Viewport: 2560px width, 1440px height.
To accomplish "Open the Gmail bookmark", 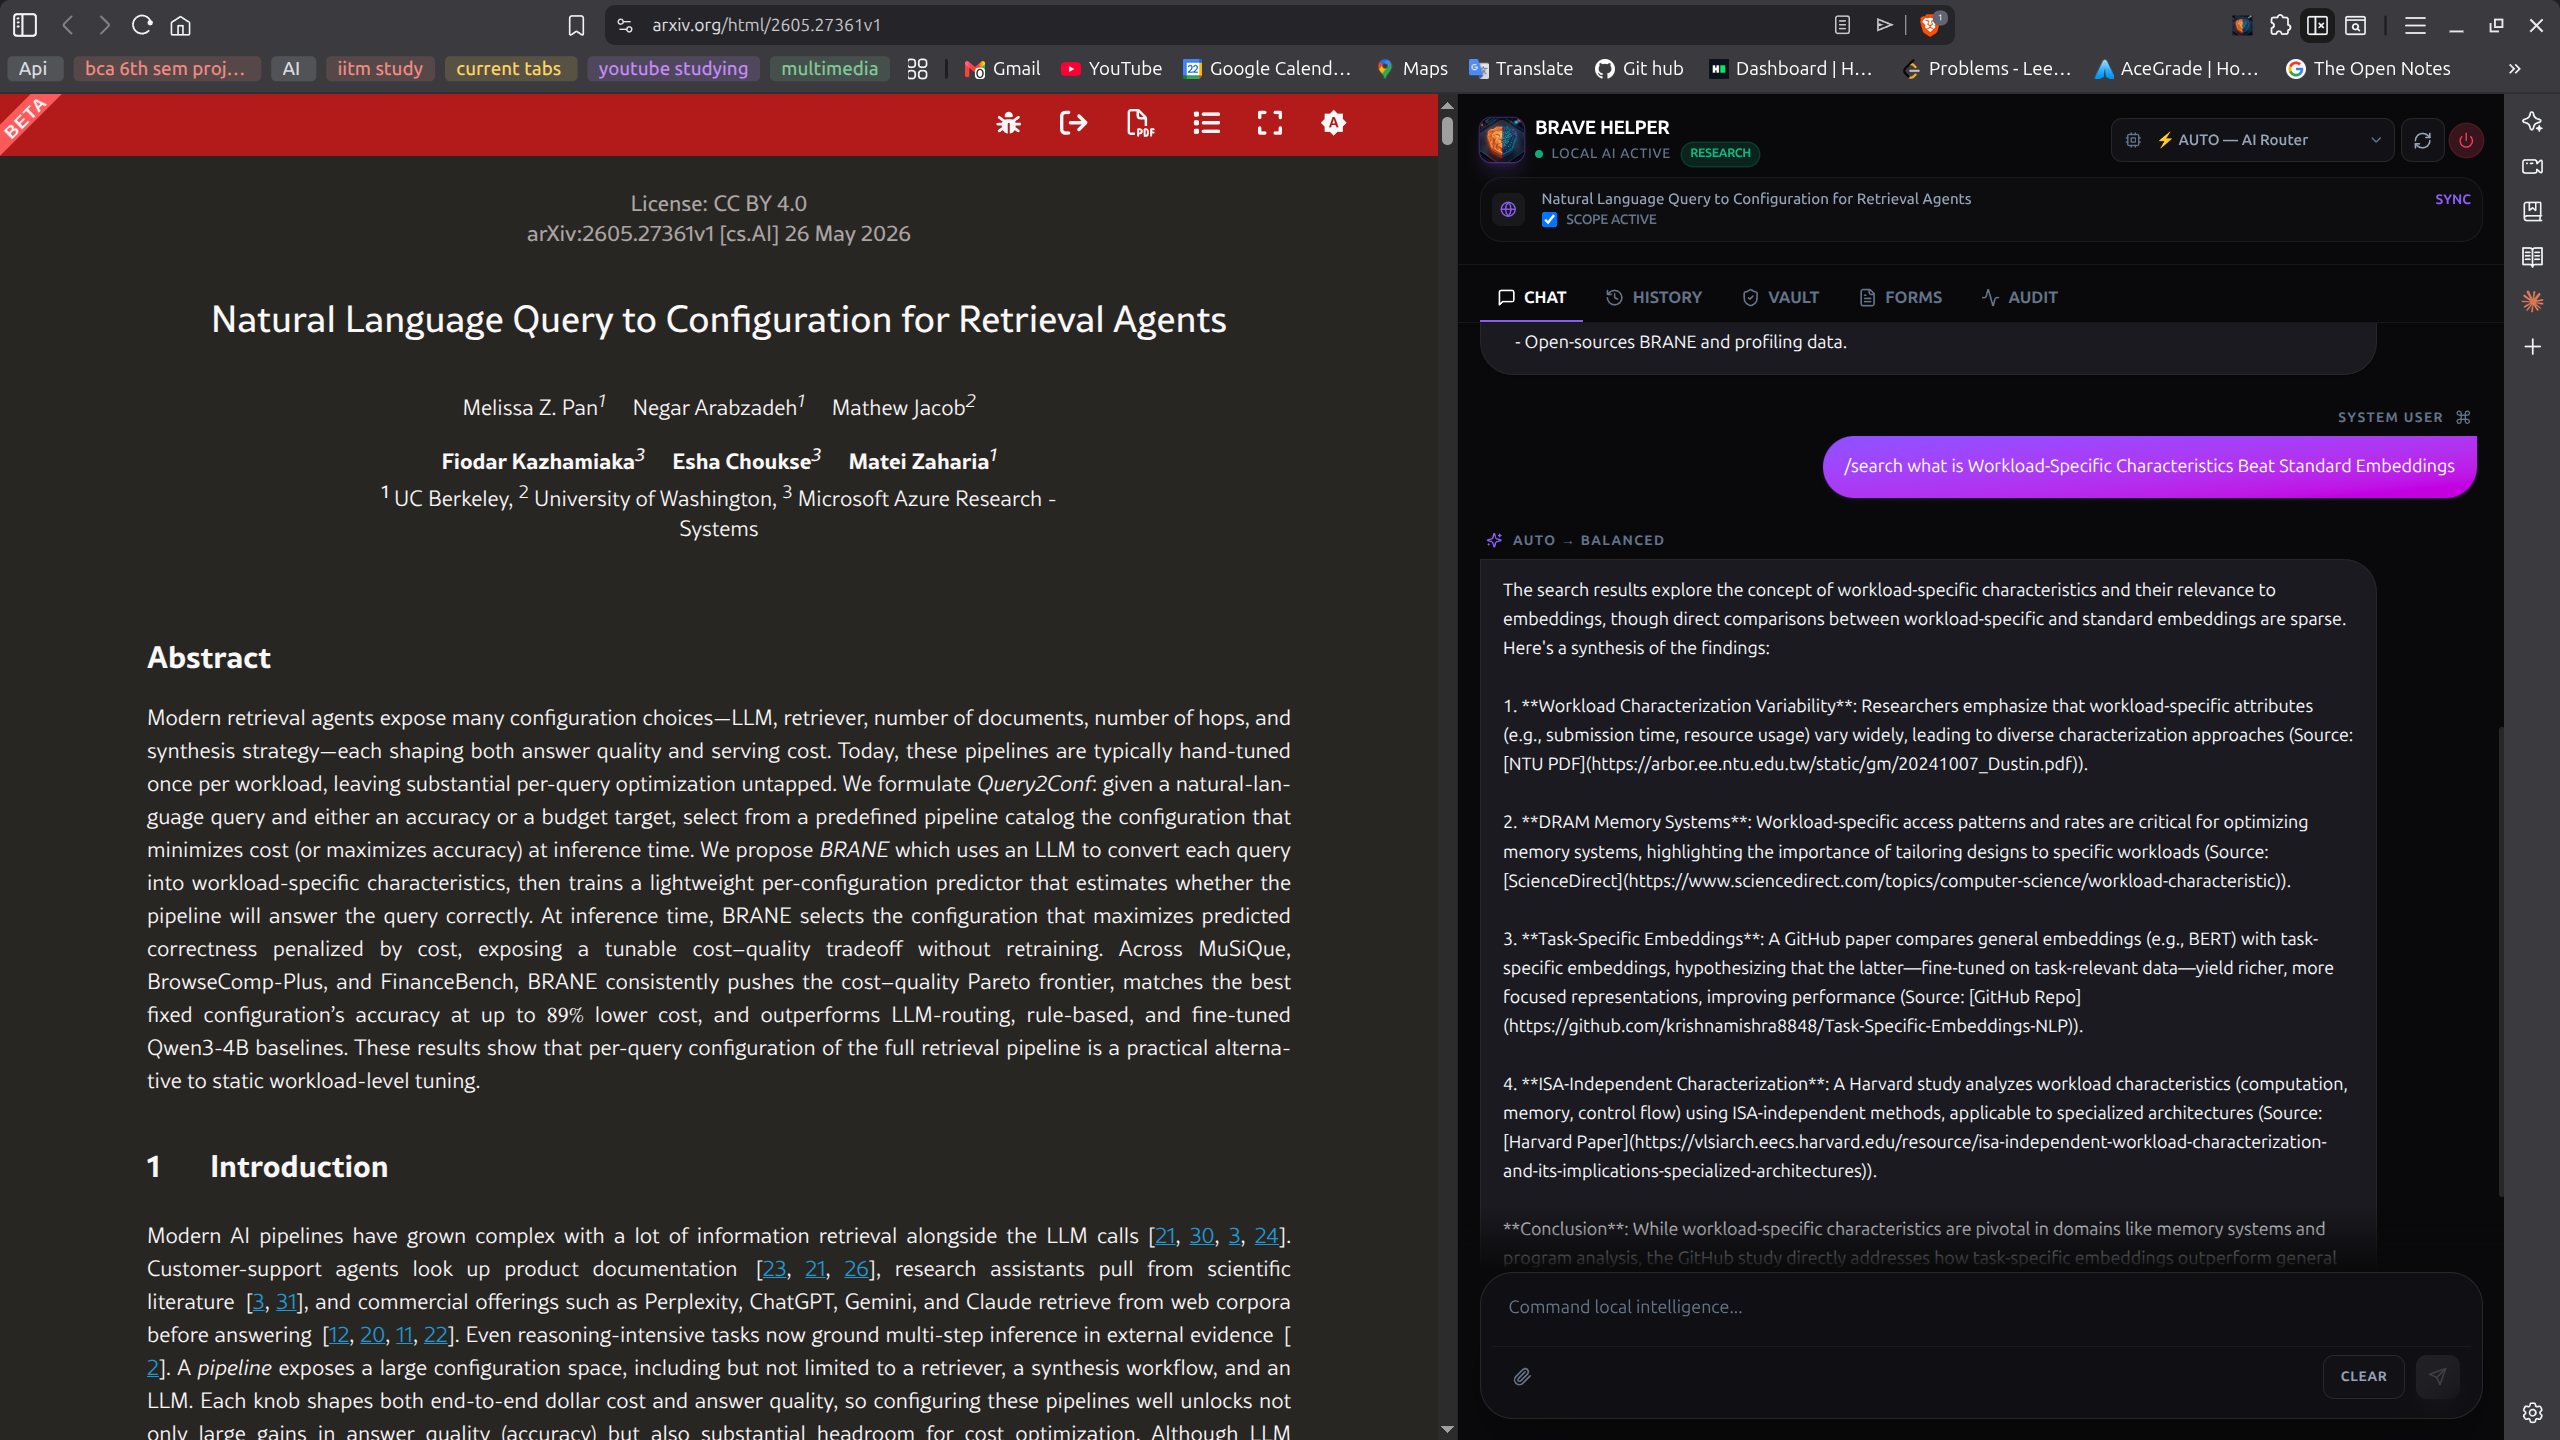I will click(1002, 69).
